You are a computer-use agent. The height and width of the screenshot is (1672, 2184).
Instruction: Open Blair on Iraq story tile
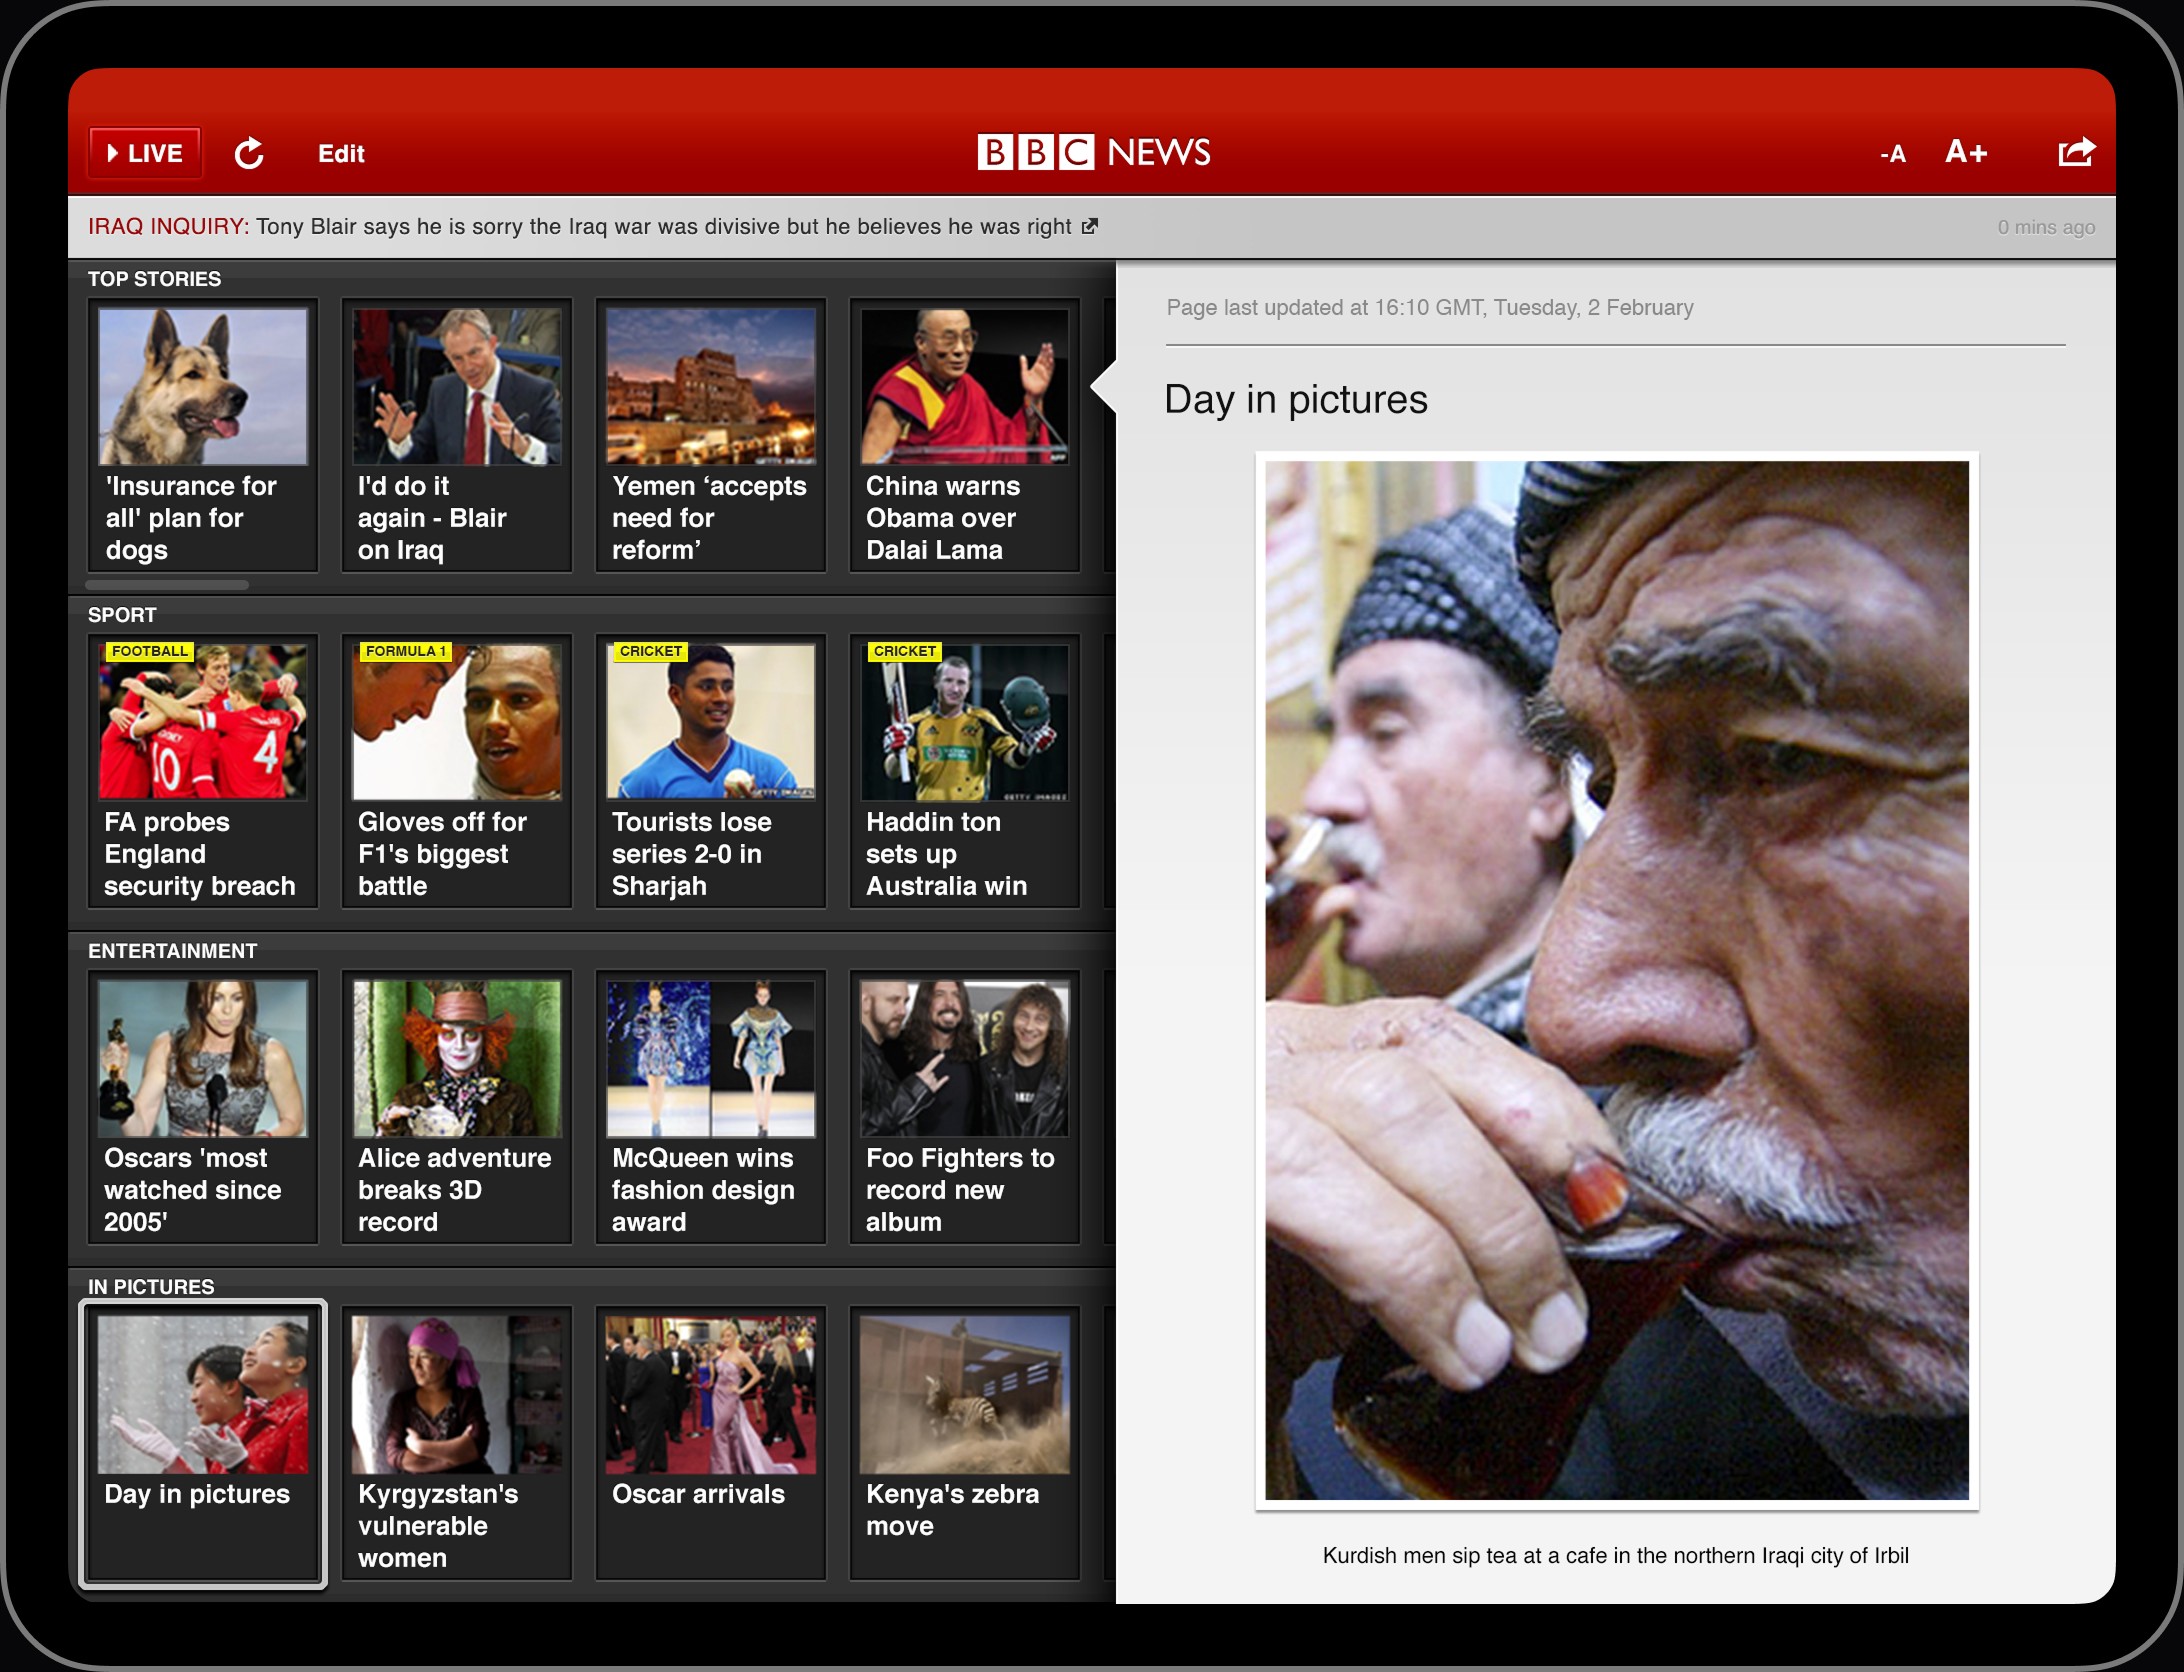(457, 435)
